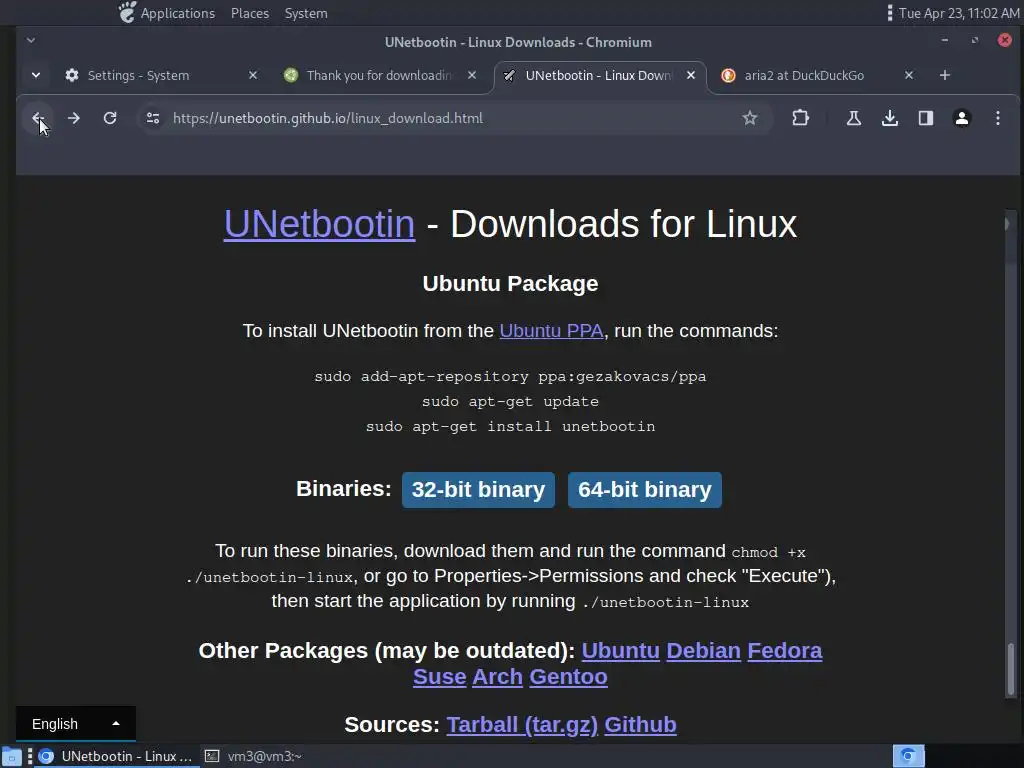
Task: Open the Gentoo package link
Action: pos(568,677)
